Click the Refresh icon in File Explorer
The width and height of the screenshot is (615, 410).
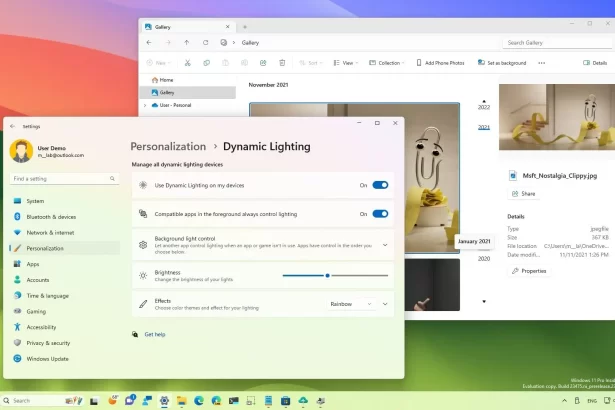[x=206, y=43]
